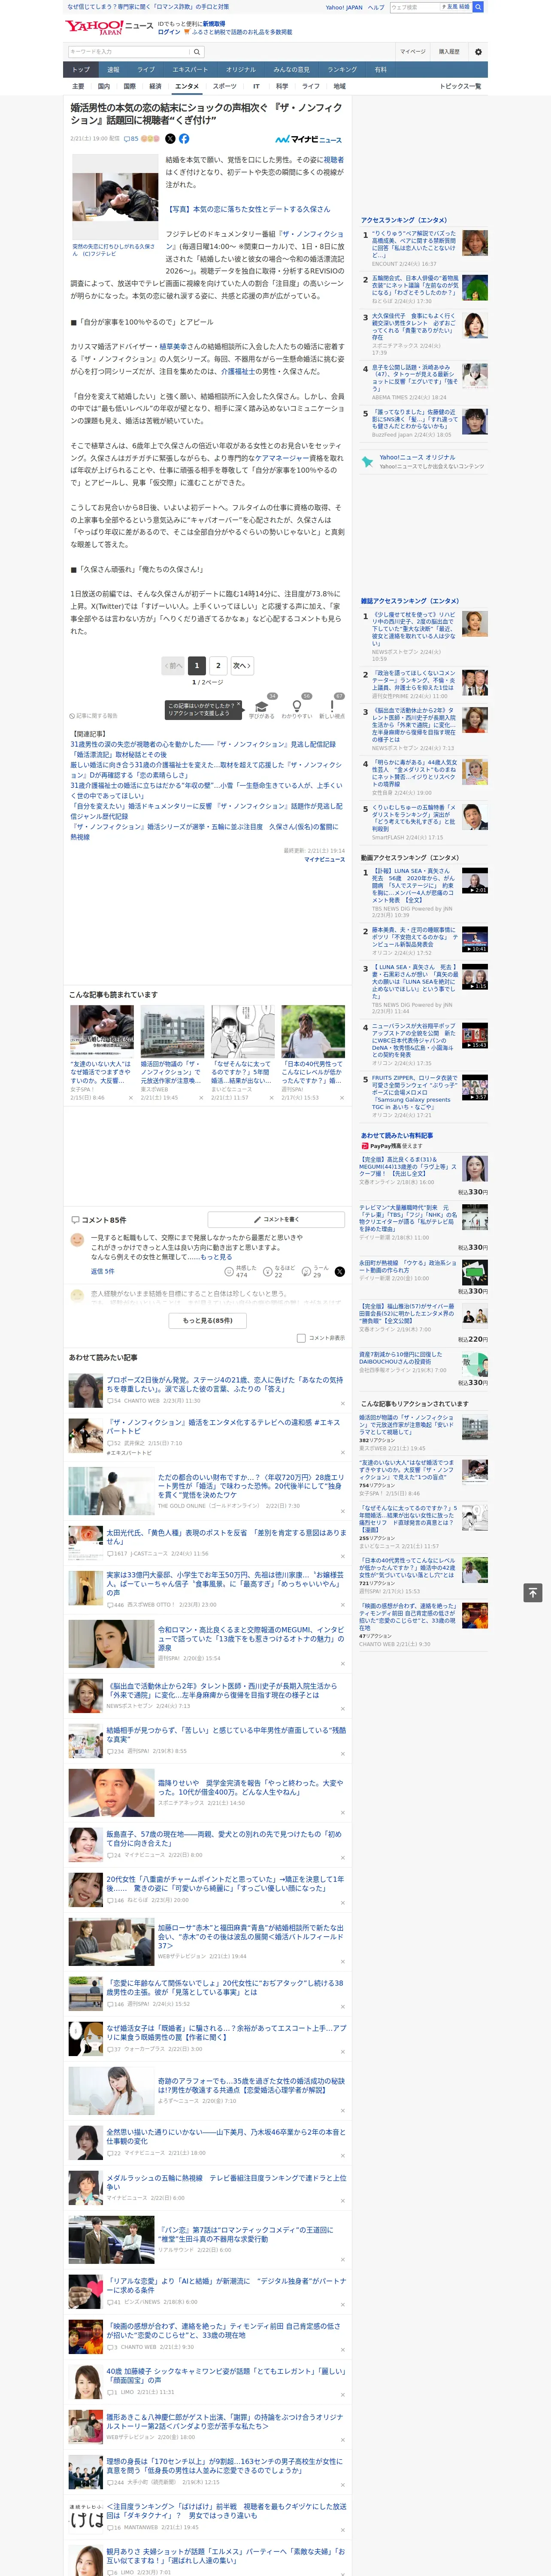The width and height of the screenshot is (551, 2576).
Task: Play the FRUITS ZIPPER video thumbnail
Action: click(x=474, y=1087)
